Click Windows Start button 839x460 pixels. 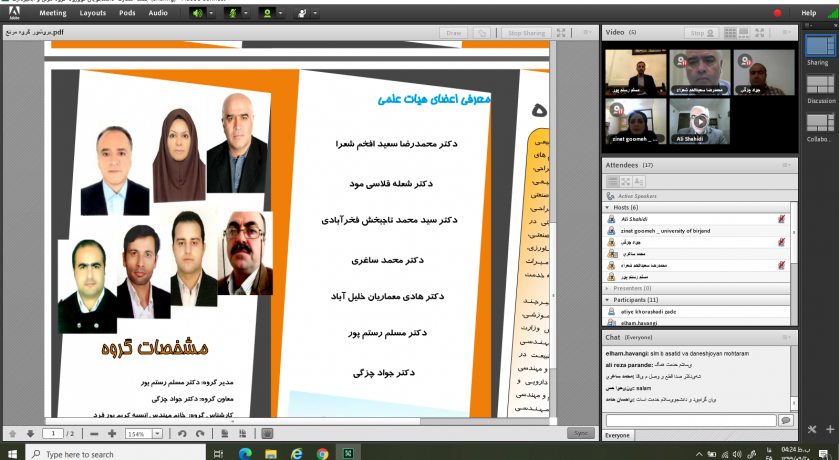[x=12, y=454]
